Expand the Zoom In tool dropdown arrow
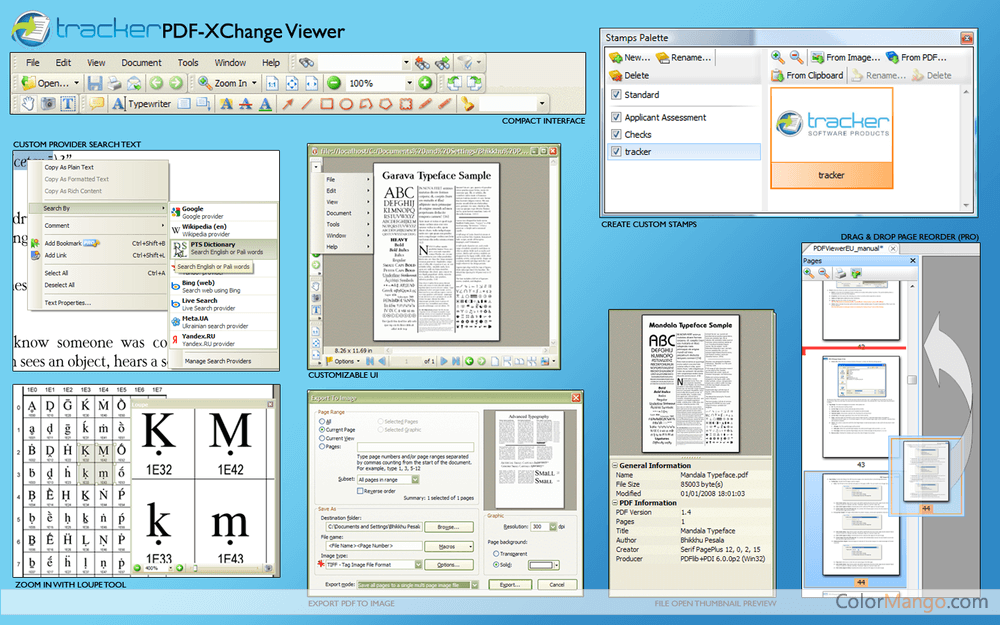 click(254, 83)
